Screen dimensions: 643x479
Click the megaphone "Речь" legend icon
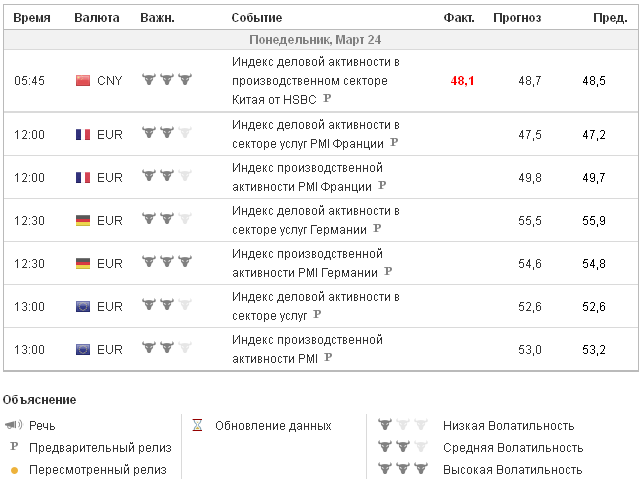point(13,425)
